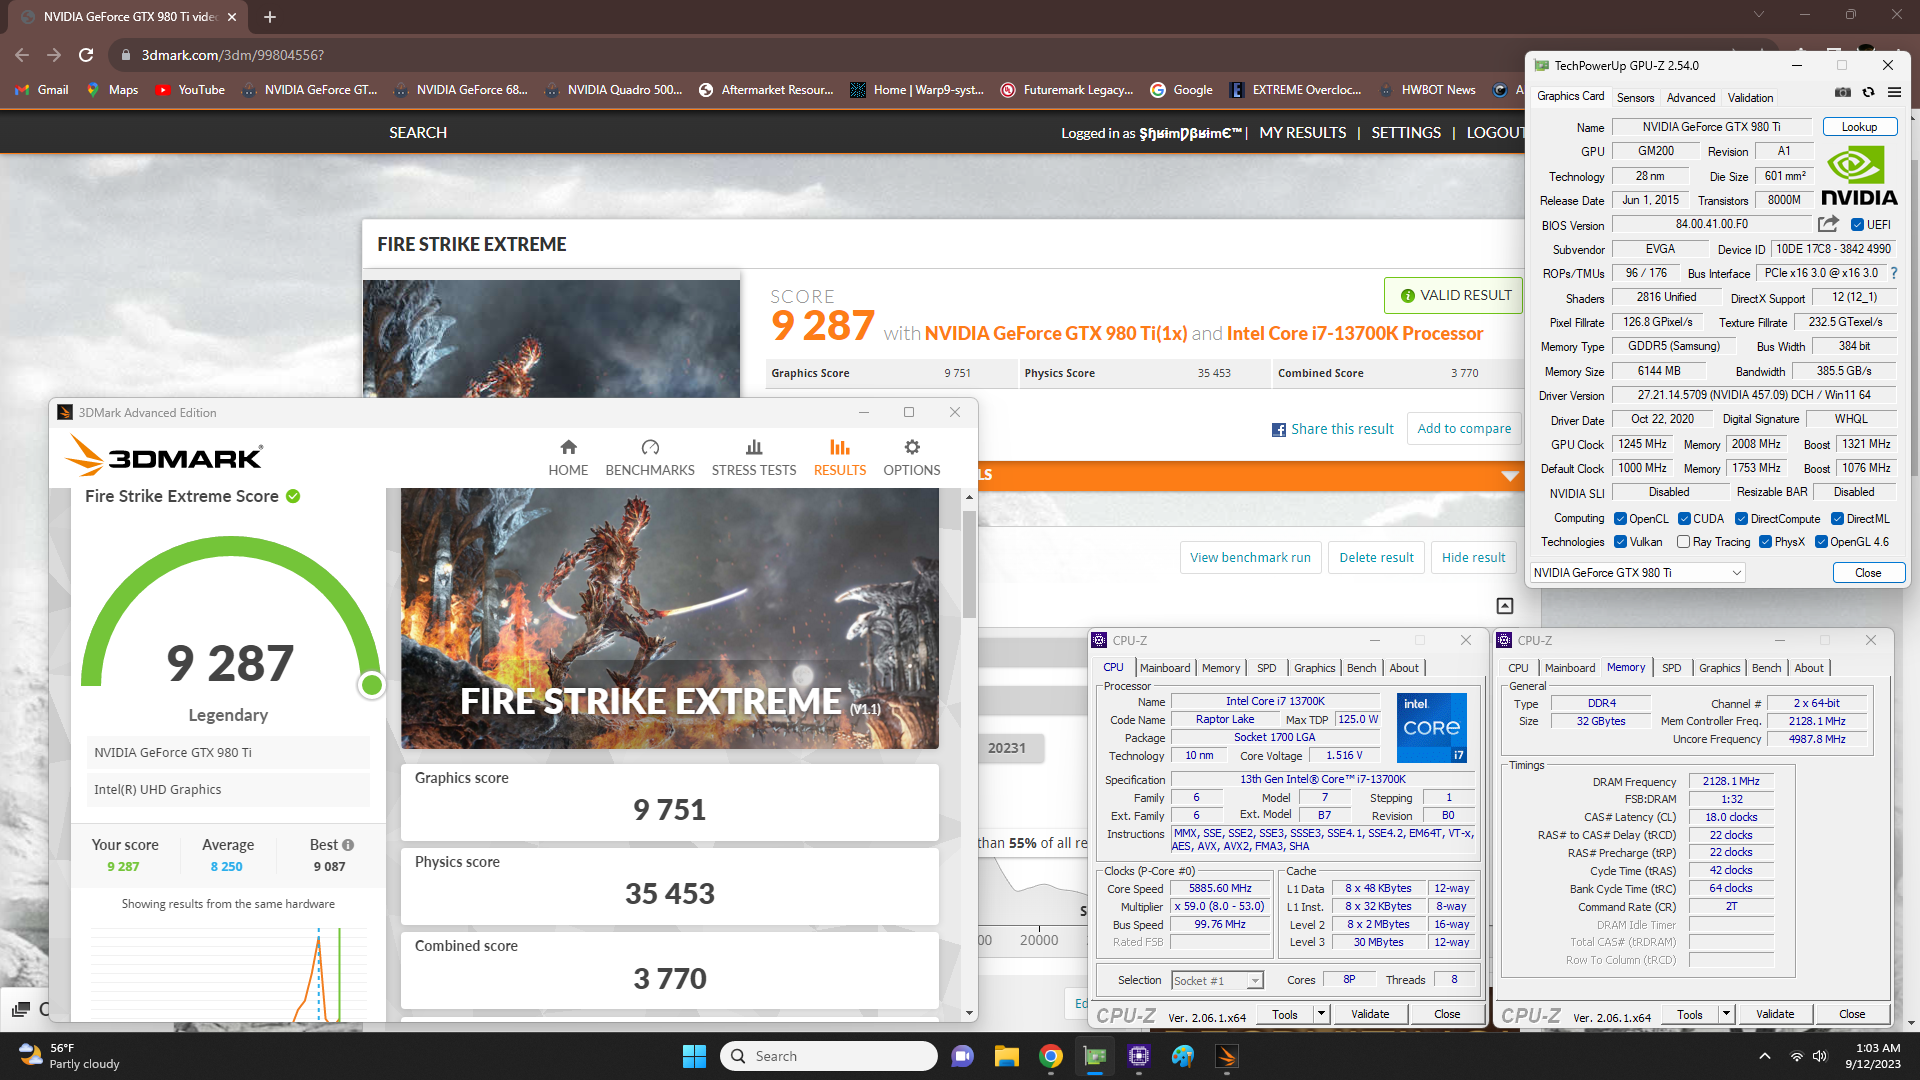This screenshot has height=1080, width=1920.
Task: Click the 3DMark logo
Action: (164, 457)
